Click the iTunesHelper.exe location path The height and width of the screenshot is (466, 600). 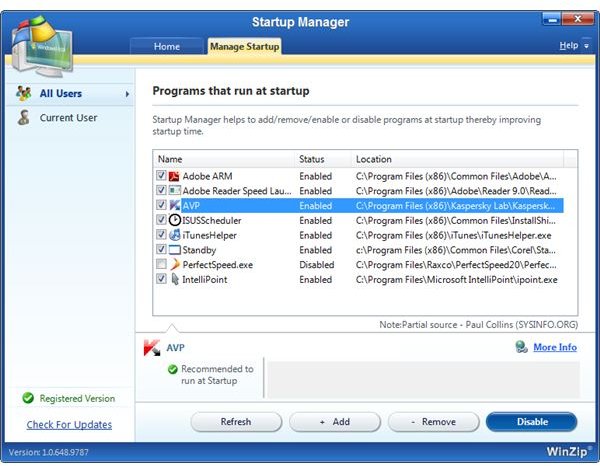(454, 235)
